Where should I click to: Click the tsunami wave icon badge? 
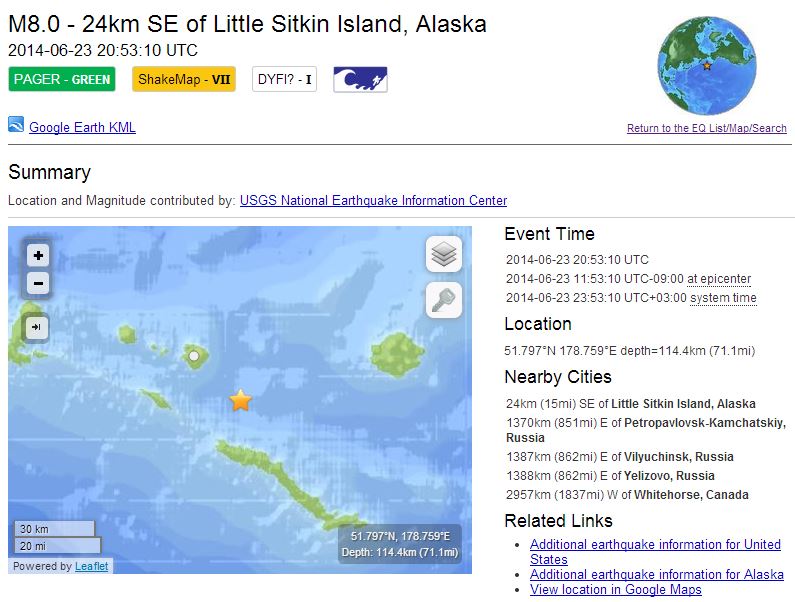[x=360, y=79]
